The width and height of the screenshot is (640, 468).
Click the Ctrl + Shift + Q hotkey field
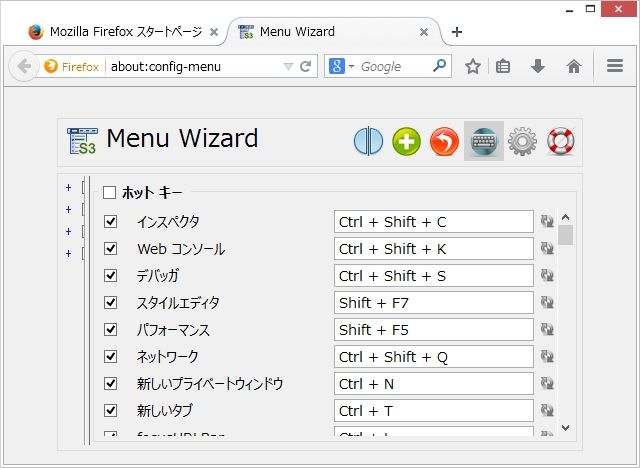(433, 357)
